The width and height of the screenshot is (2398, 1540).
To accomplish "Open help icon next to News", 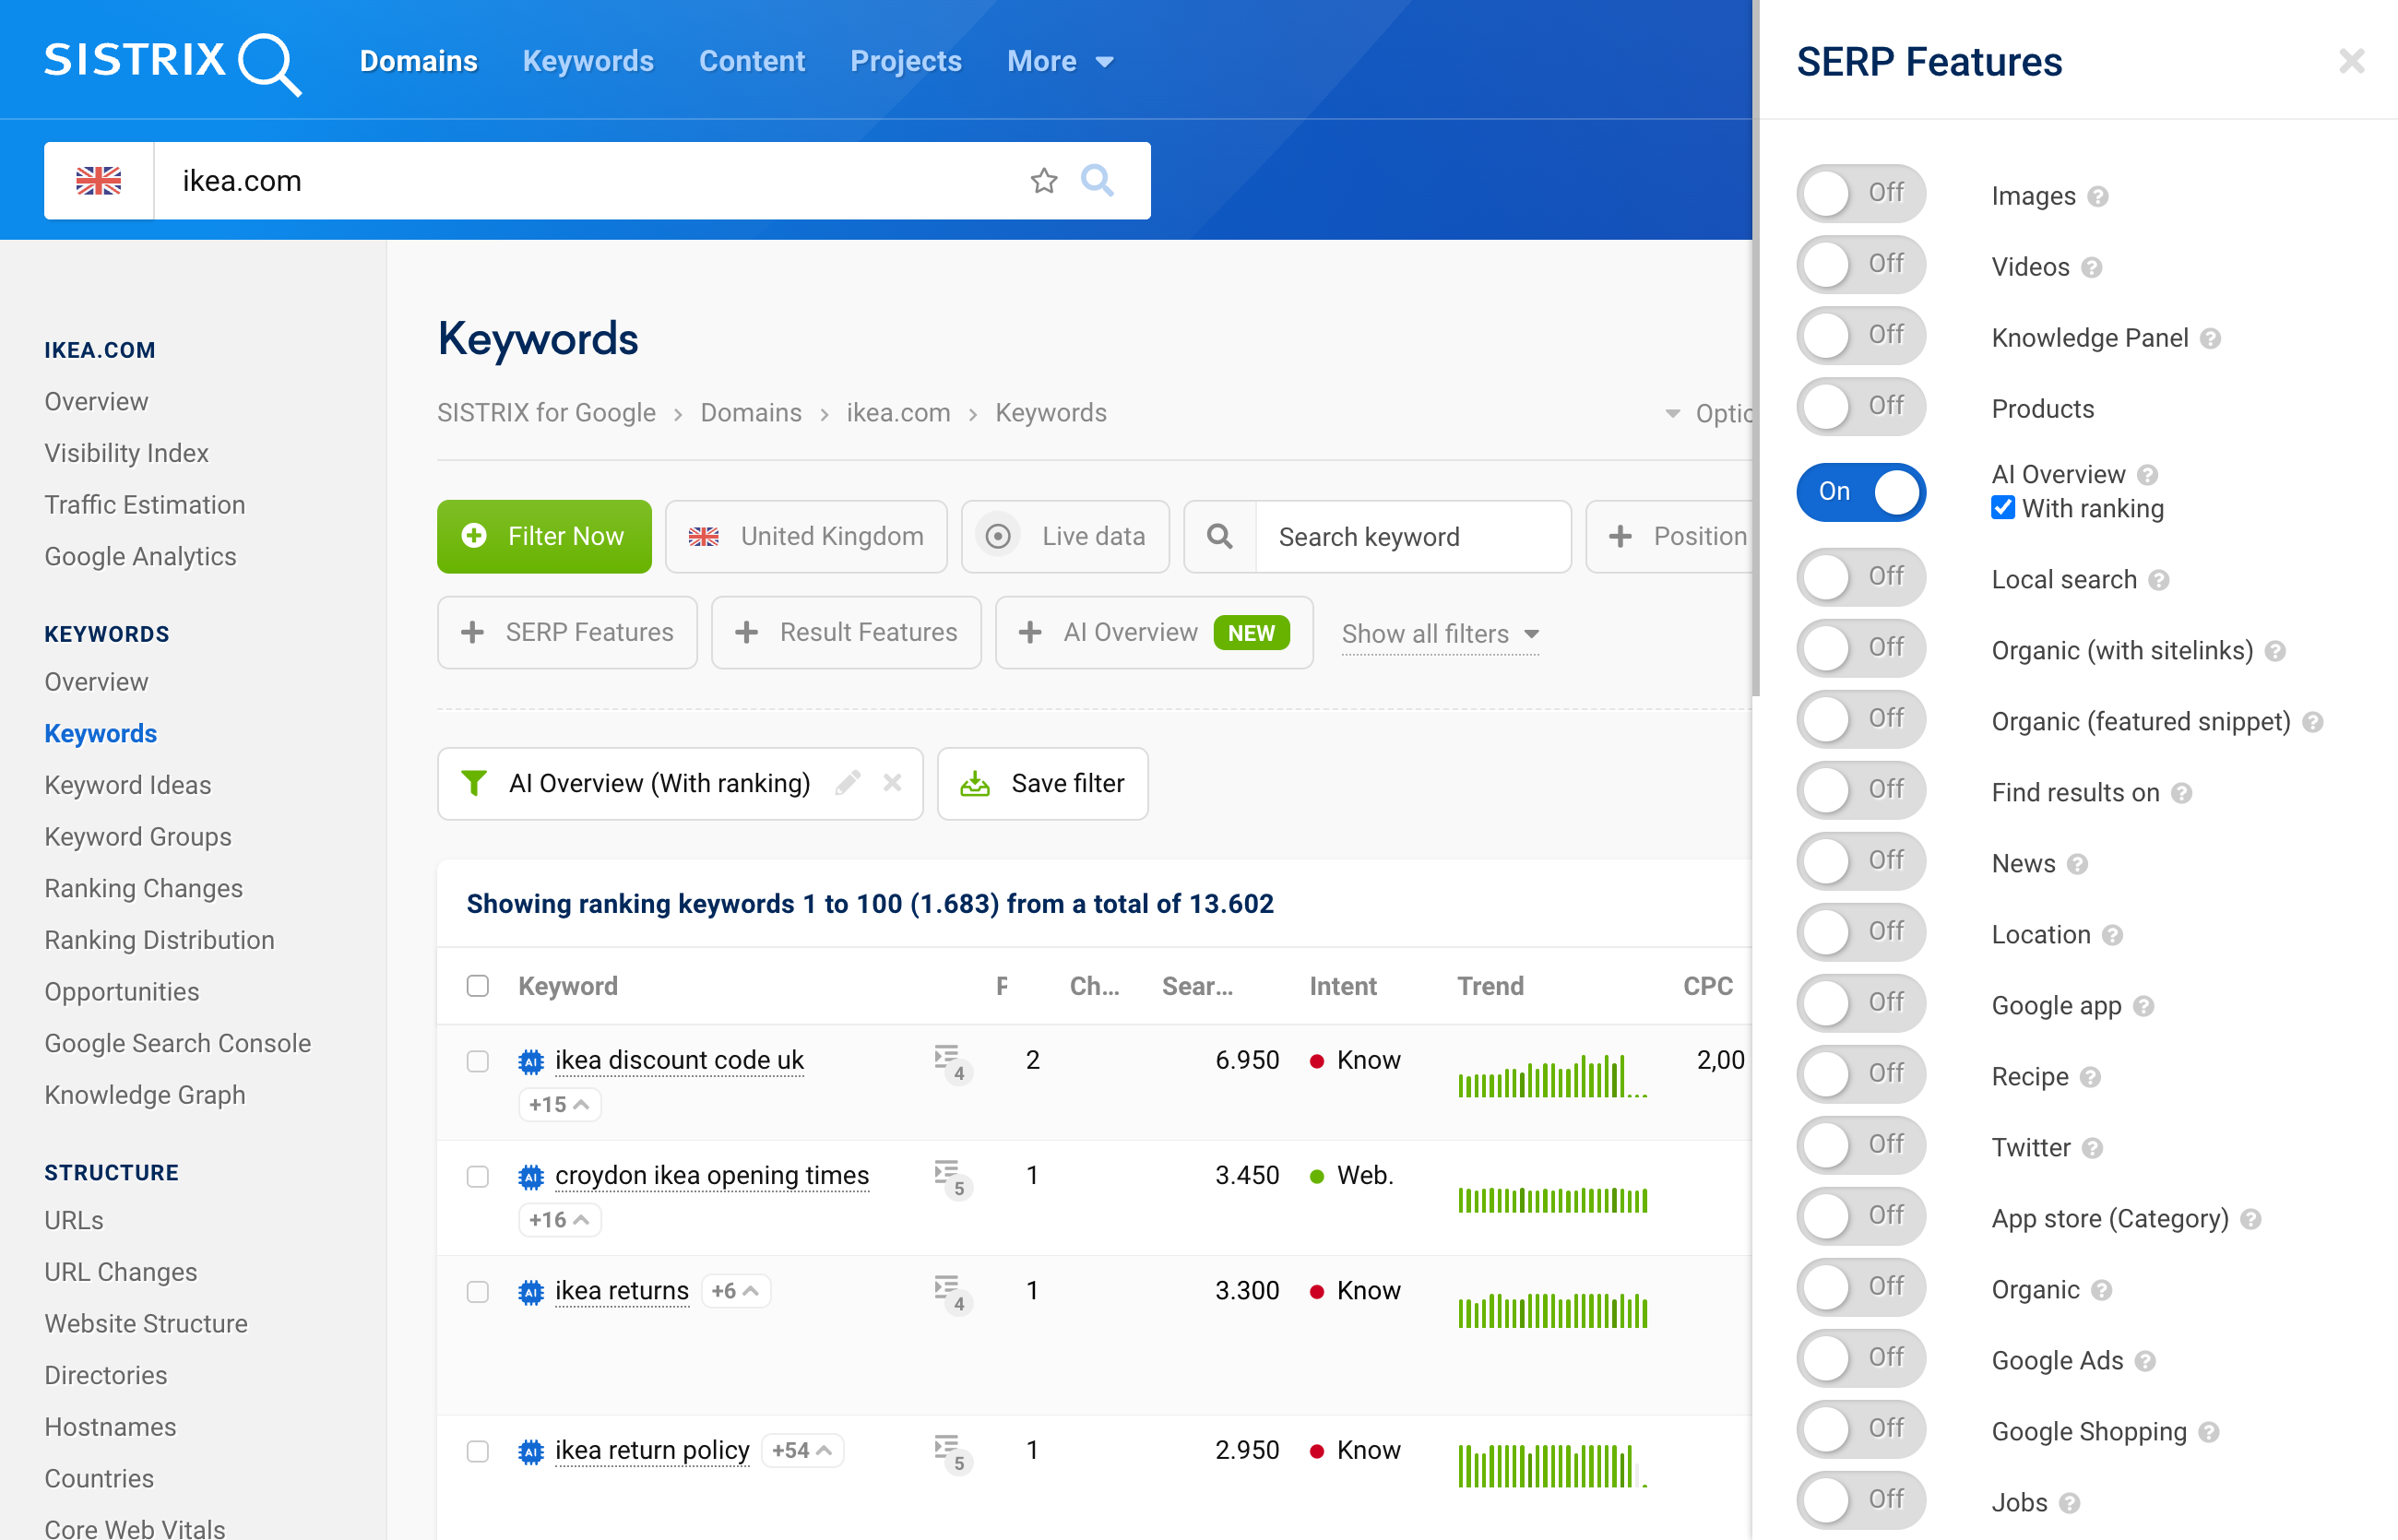I will (x=2078, y=865).
